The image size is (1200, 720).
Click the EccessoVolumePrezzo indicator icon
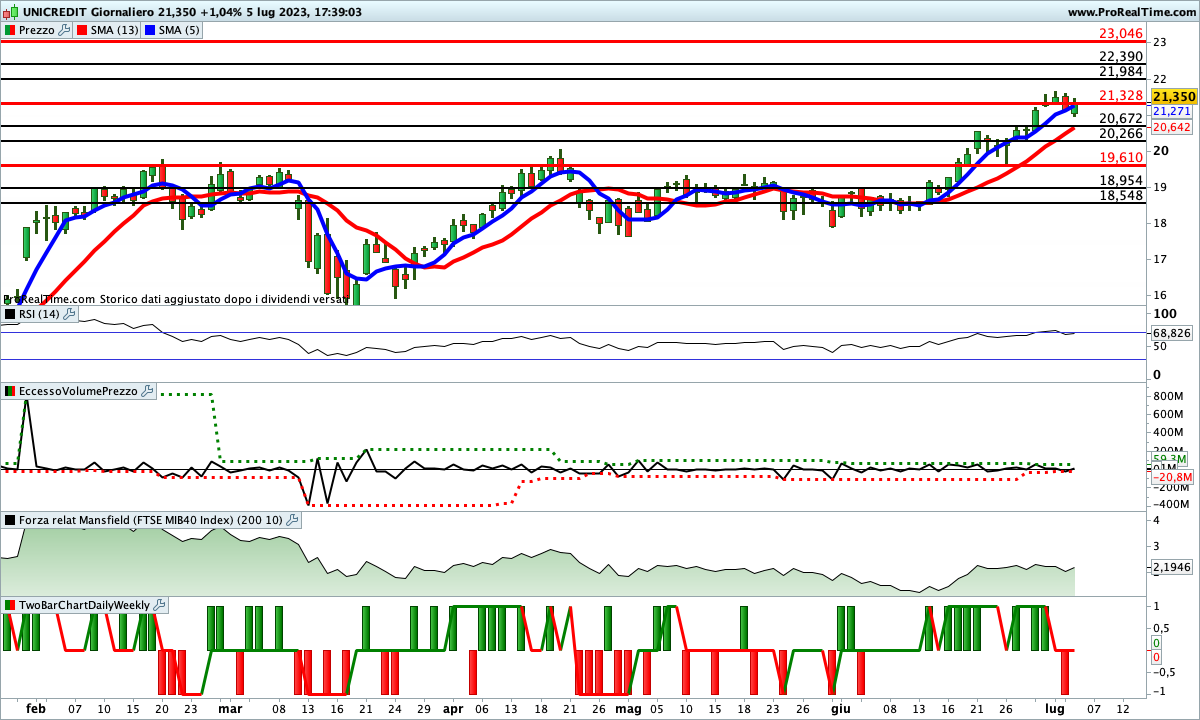click(10, 391)
